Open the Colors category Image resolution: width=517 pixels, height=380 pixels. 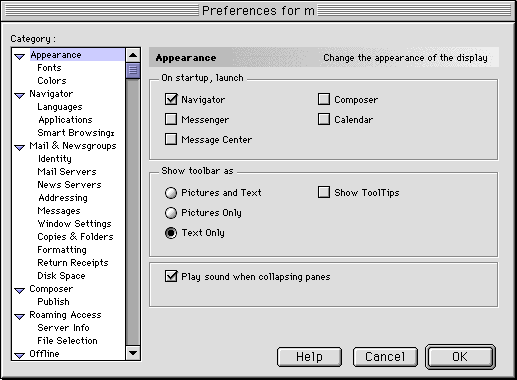[52, 81]
